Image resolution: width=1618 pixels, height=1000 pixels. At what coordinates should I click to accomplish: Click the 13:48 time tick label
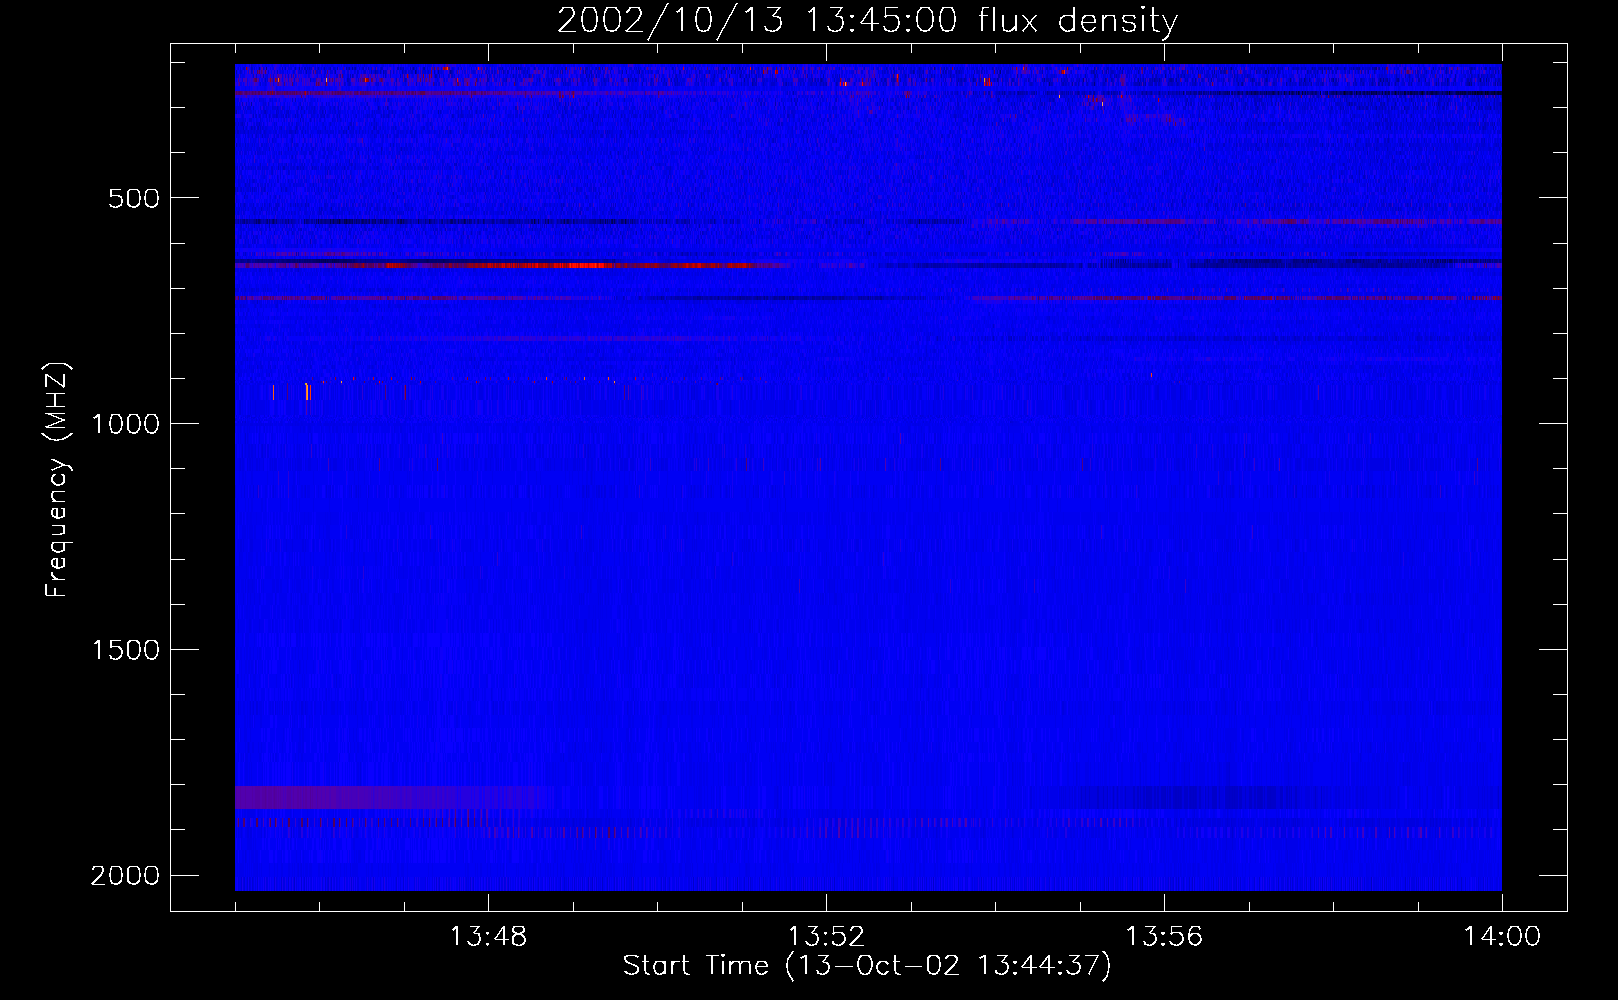[488, 937]
